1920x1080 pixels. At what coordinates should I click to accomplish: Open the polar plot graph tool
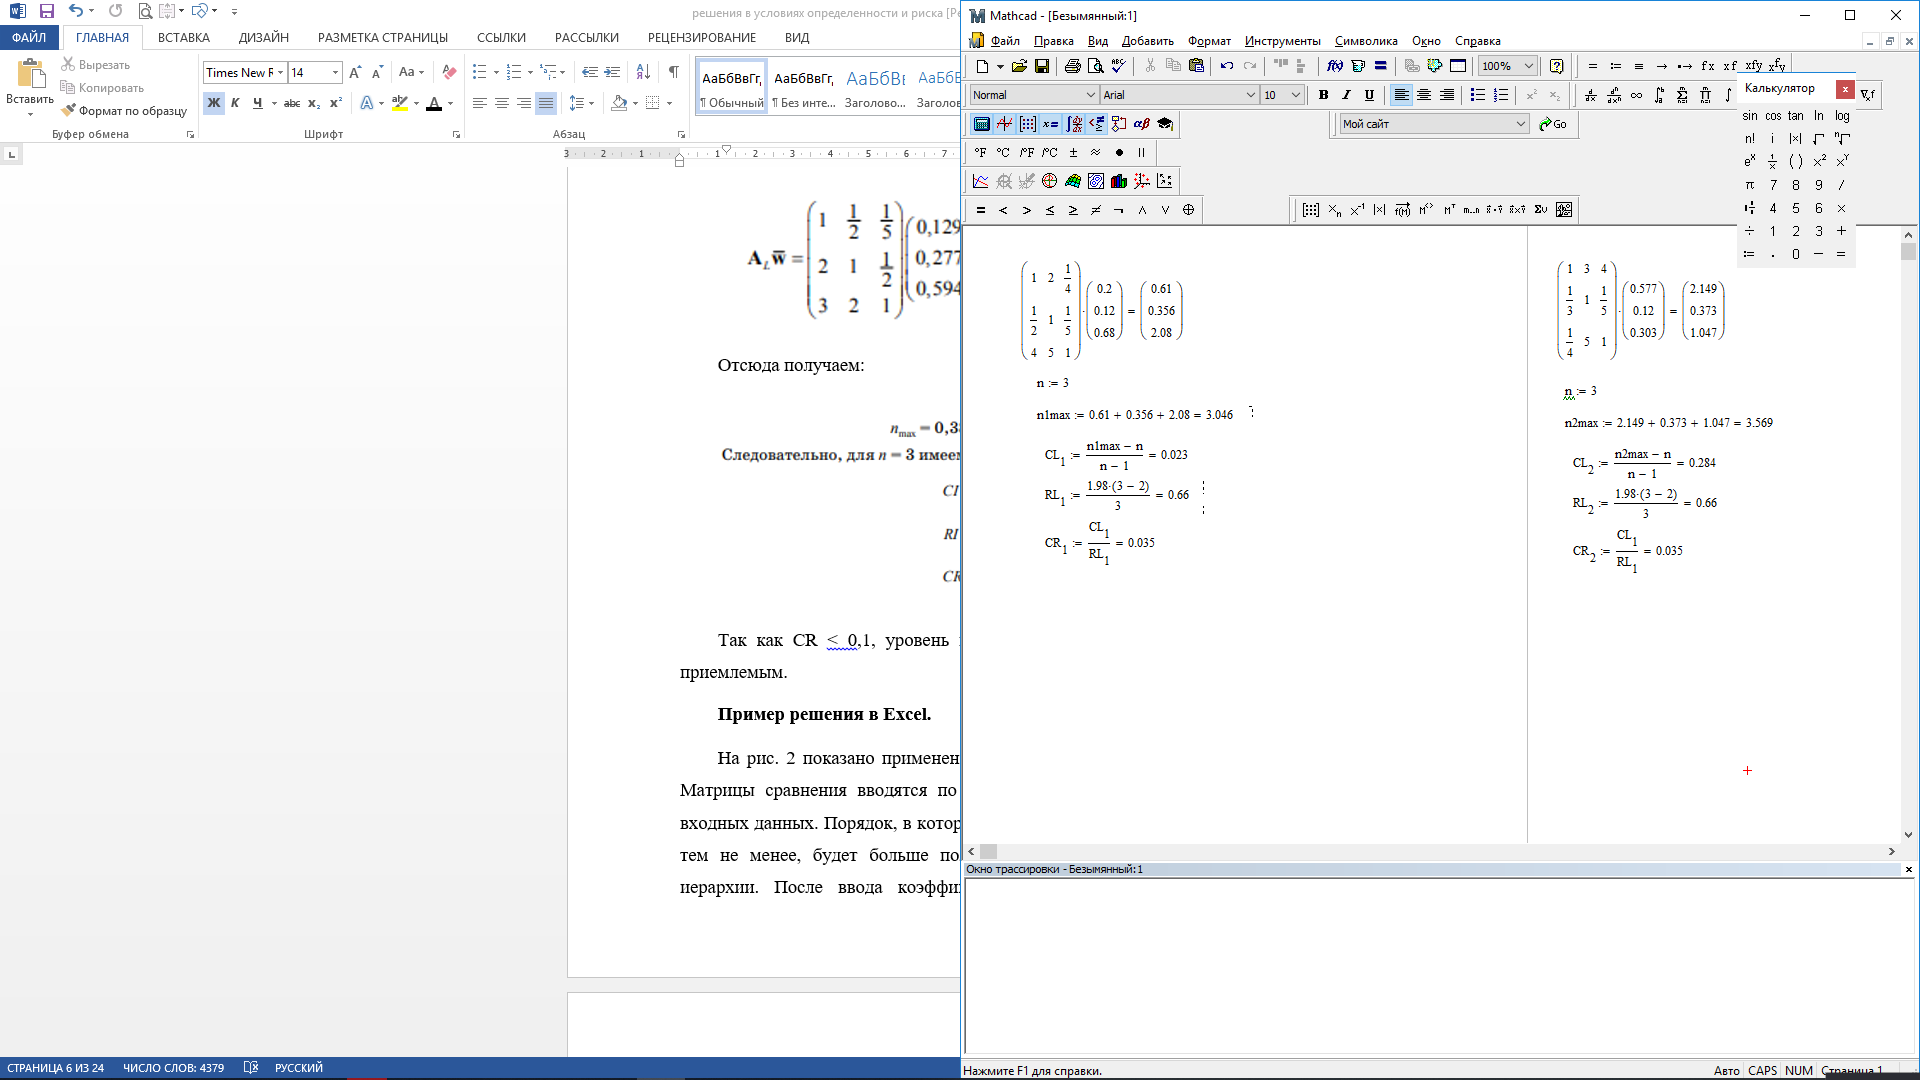point(1049,181)
